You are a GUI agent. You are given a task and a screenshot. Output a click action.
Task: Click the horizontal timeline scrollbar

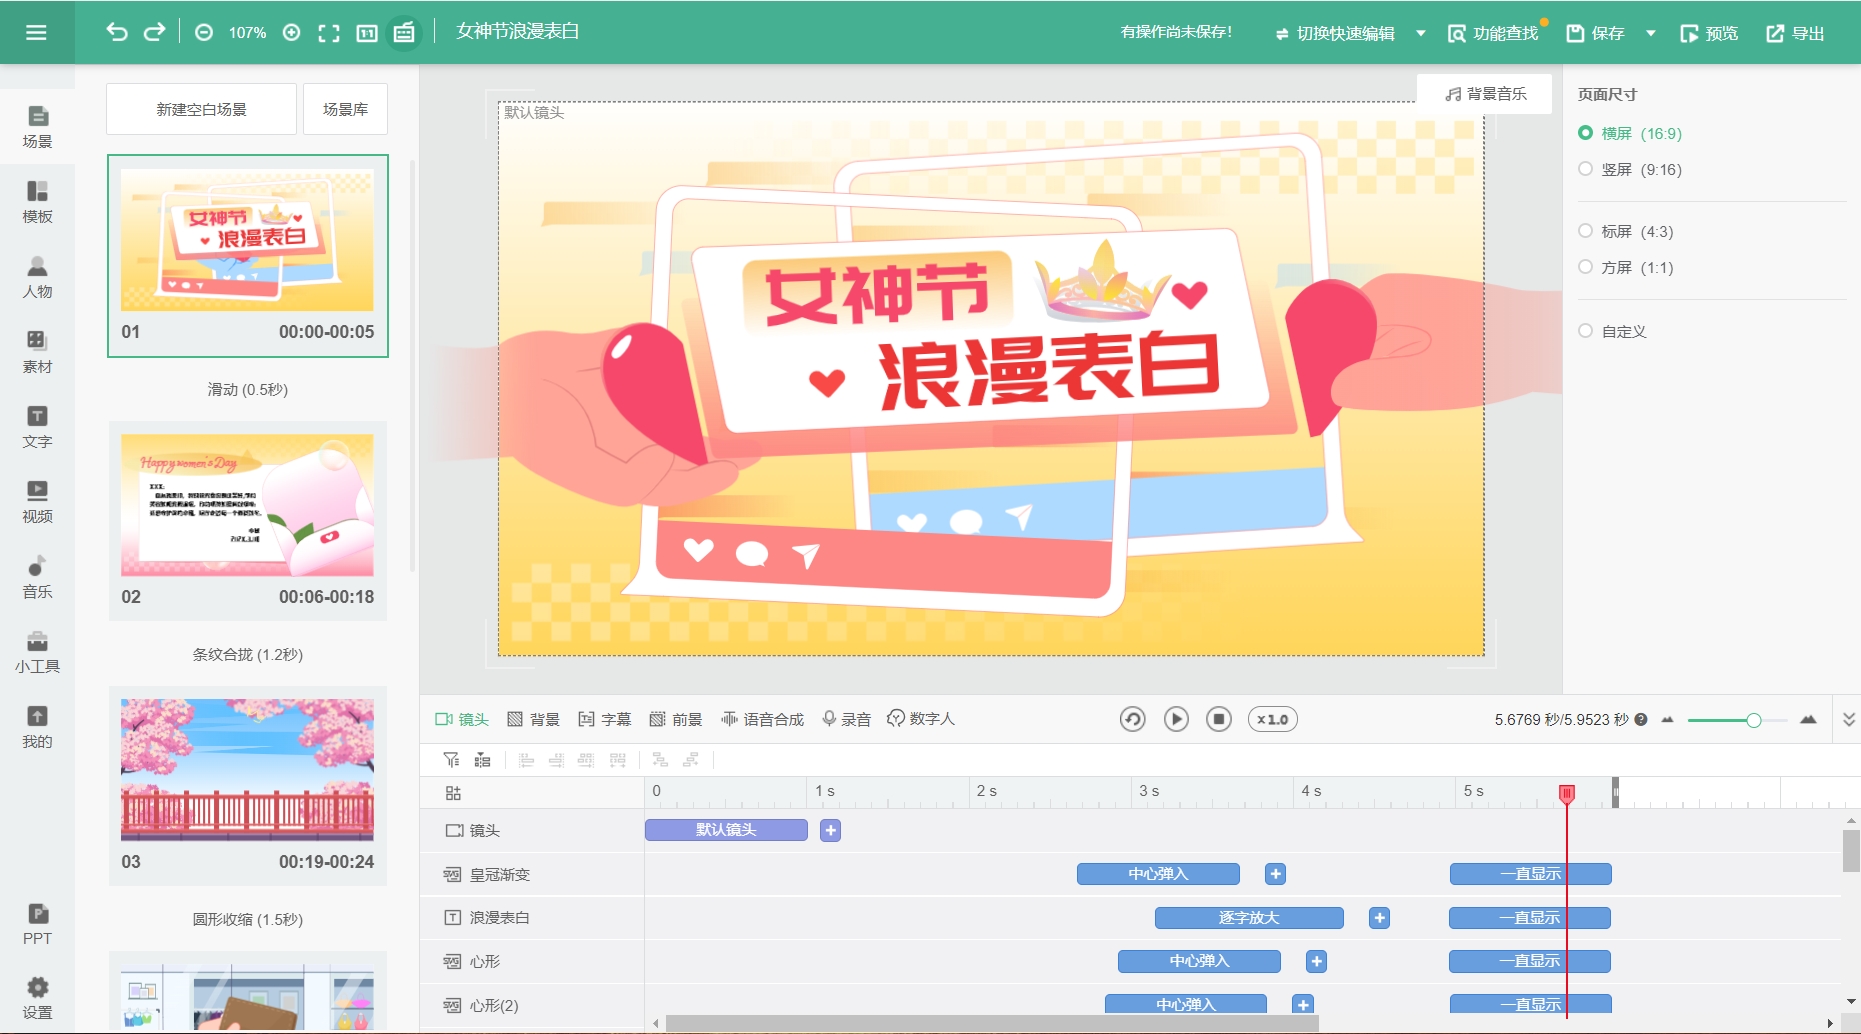tap(992, 1023)
